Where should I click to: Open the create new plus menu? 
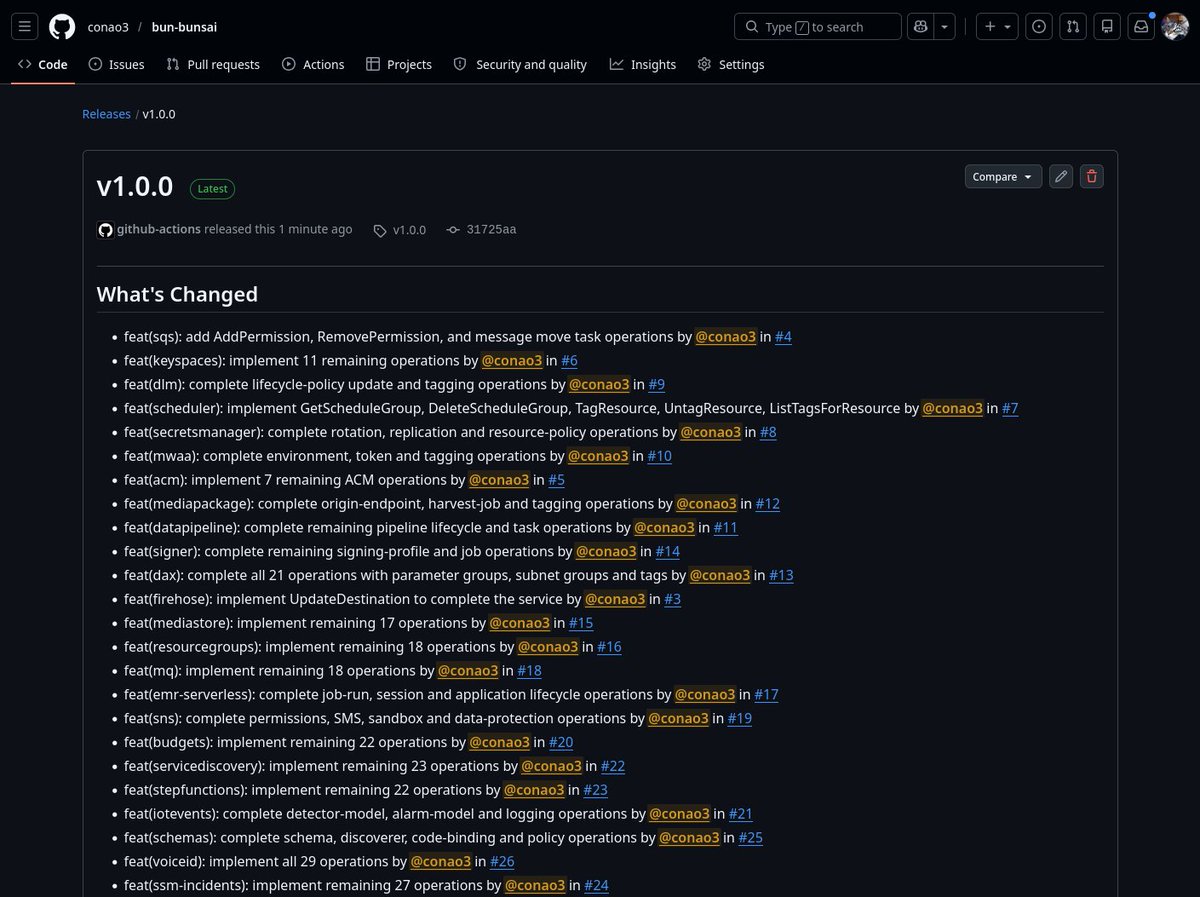point(997,27)
